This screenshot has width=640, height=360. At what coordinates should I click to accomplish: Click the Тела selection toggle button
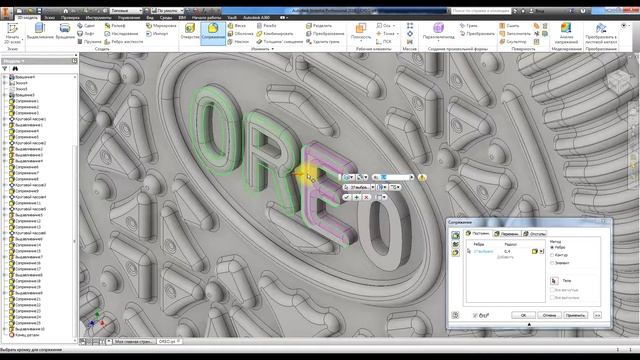(554, 281)
